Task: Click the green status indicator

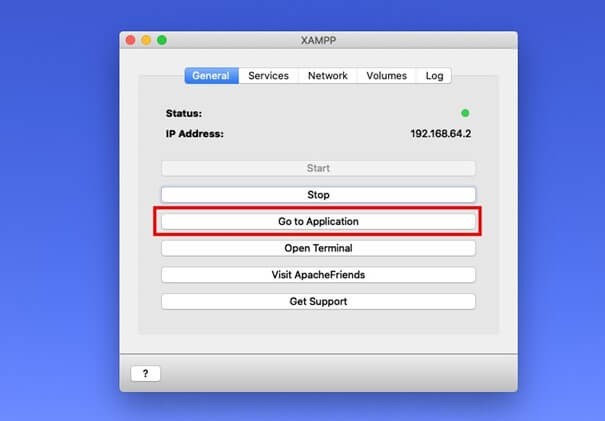Action: coord(465,113)
